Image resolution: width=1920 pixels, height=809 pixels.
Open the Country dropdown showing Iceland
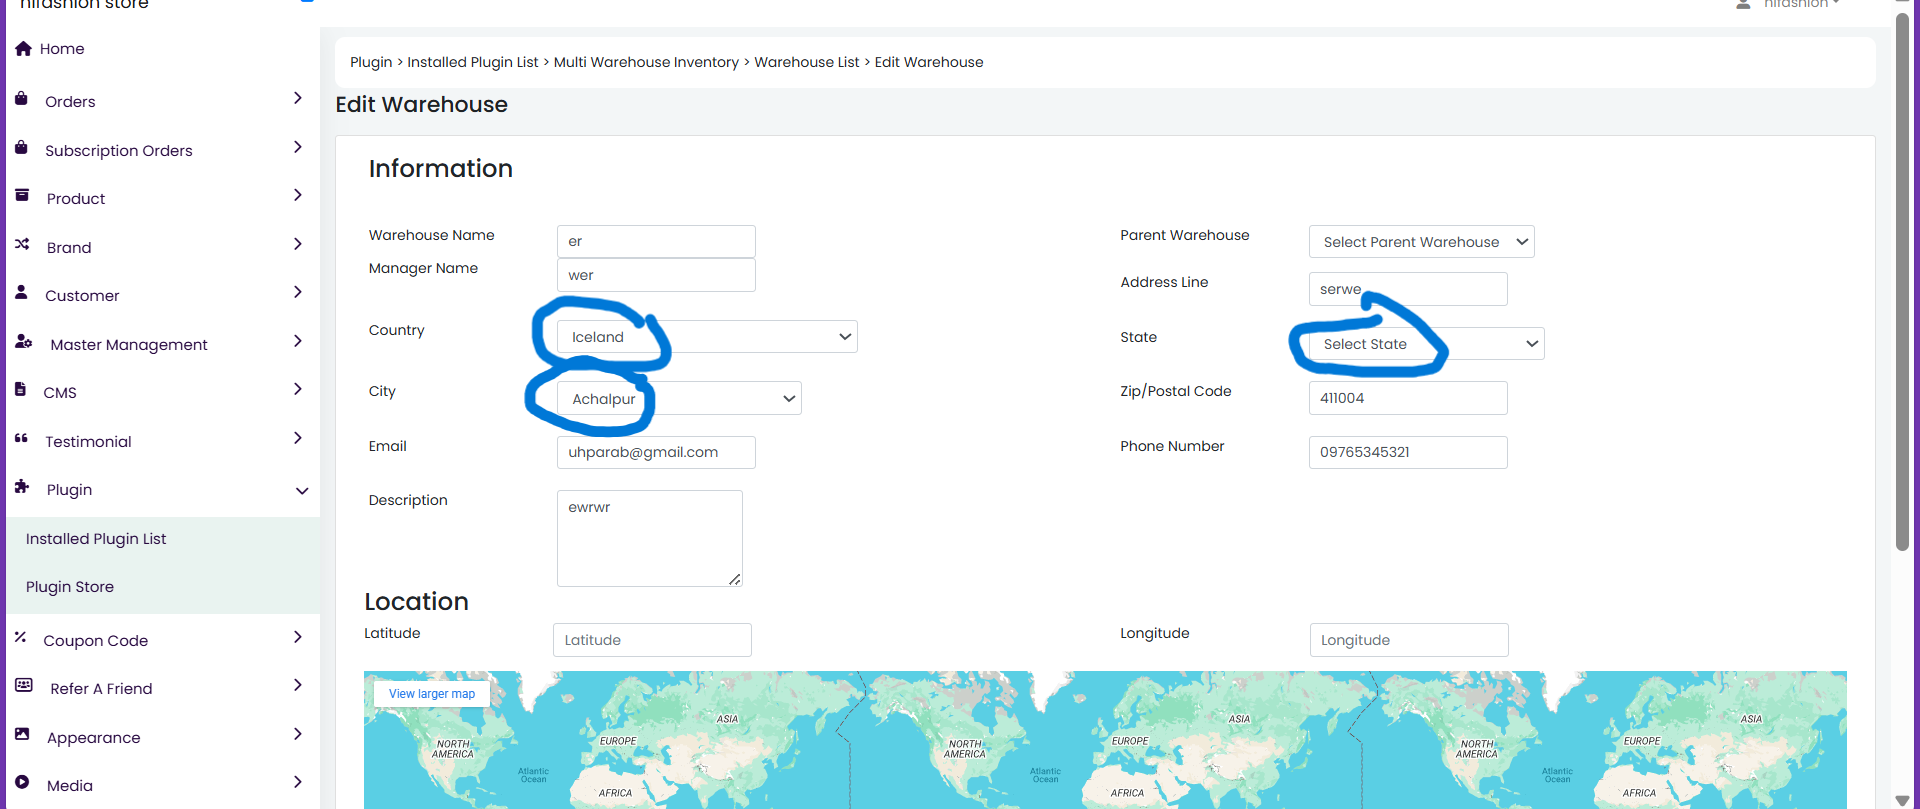click(707, 337)
